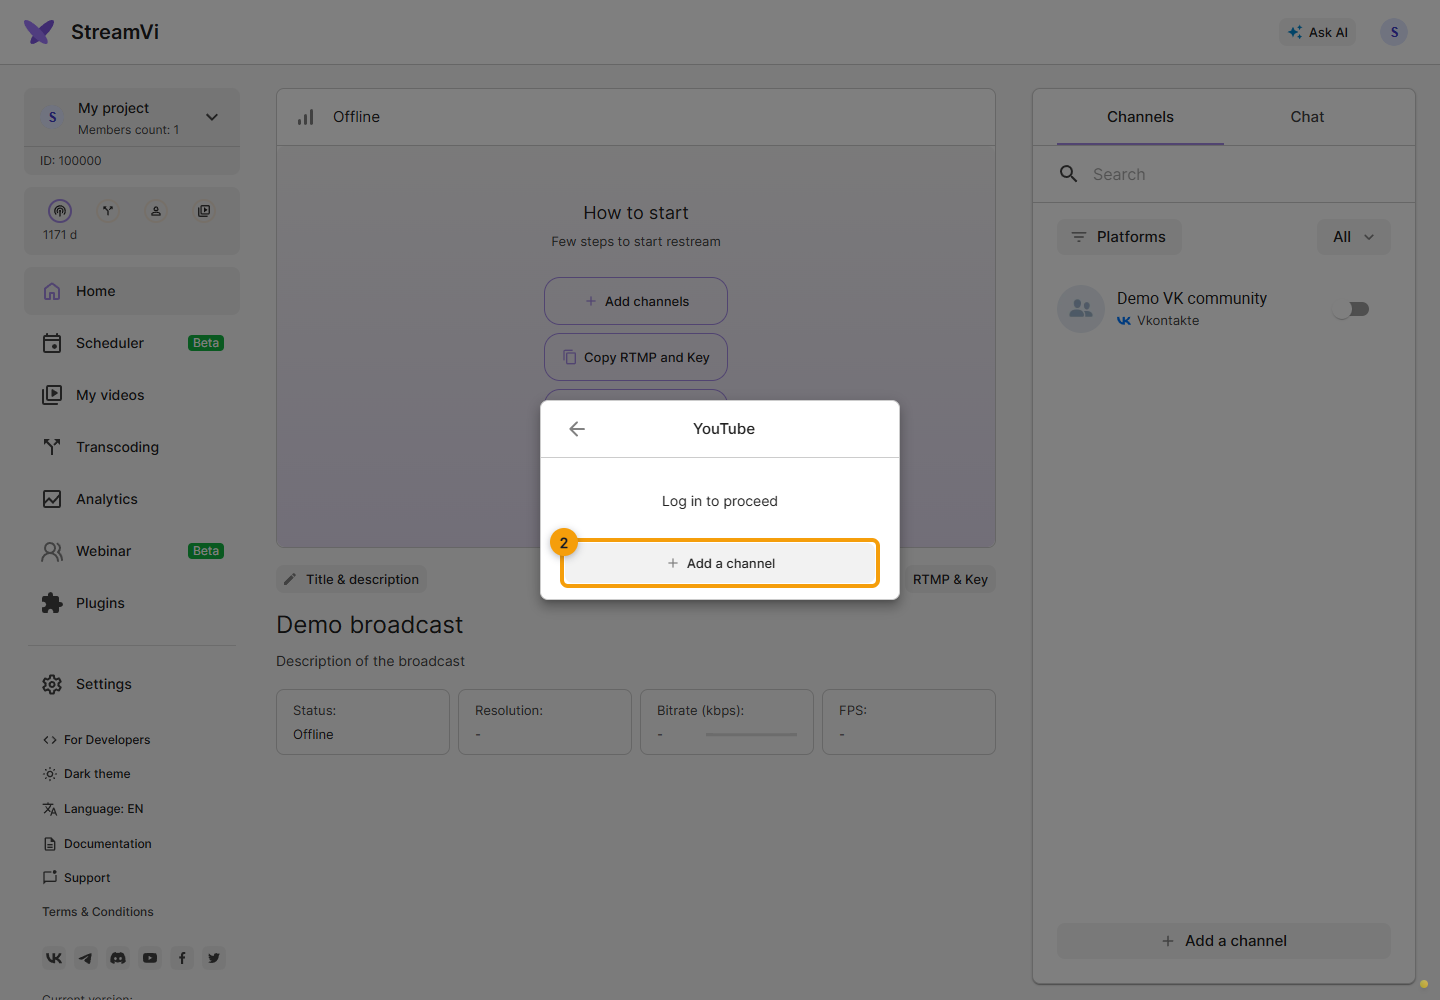Select the Channels tab

[1140, 117]
